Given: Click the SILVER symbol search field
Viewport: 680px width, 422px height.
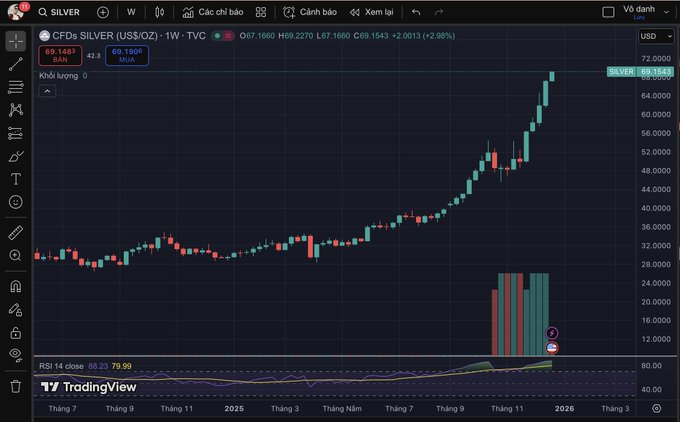Looking at the screenshot, I should pos(62,12).
